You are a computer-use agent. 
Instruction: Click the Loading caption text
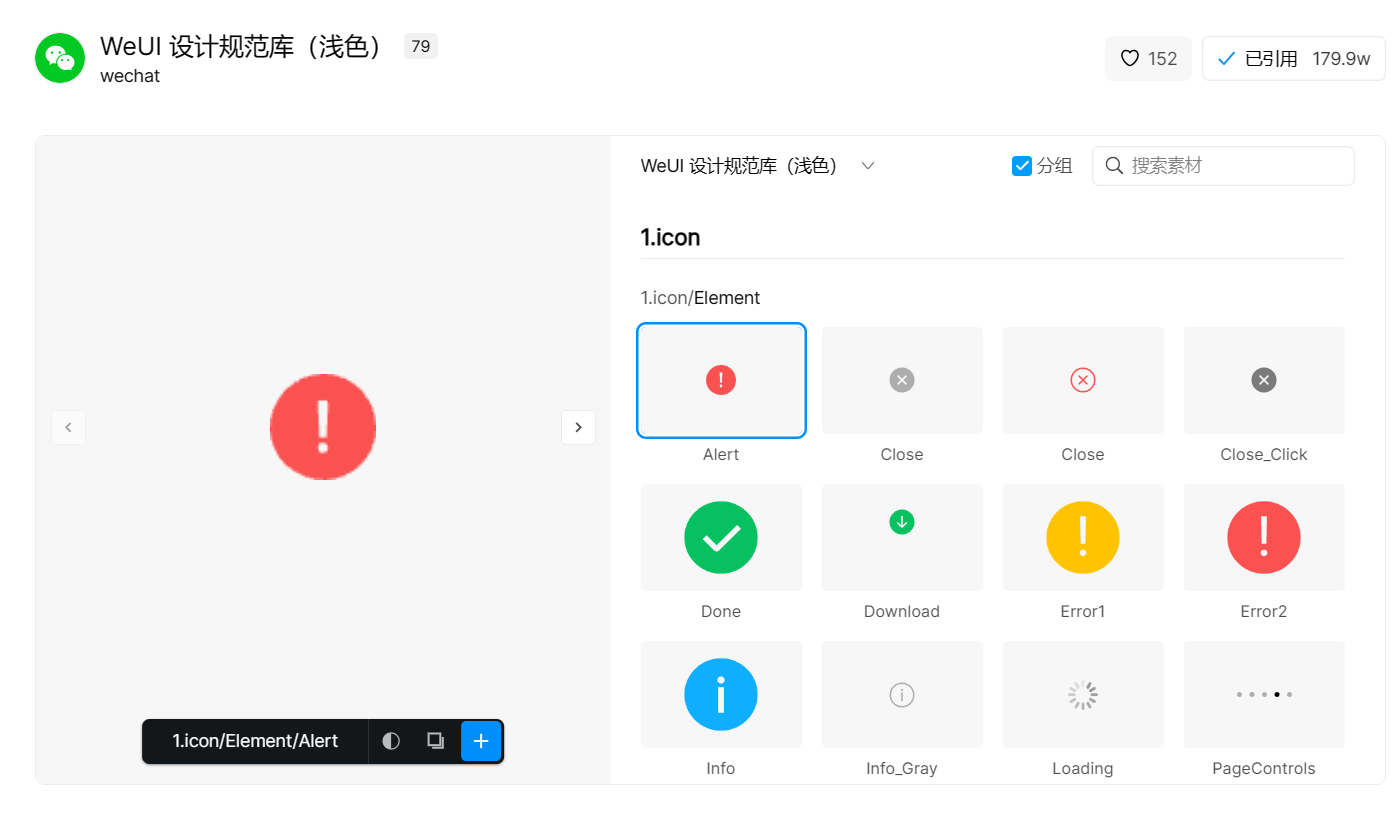click(x=1083, y=769)
